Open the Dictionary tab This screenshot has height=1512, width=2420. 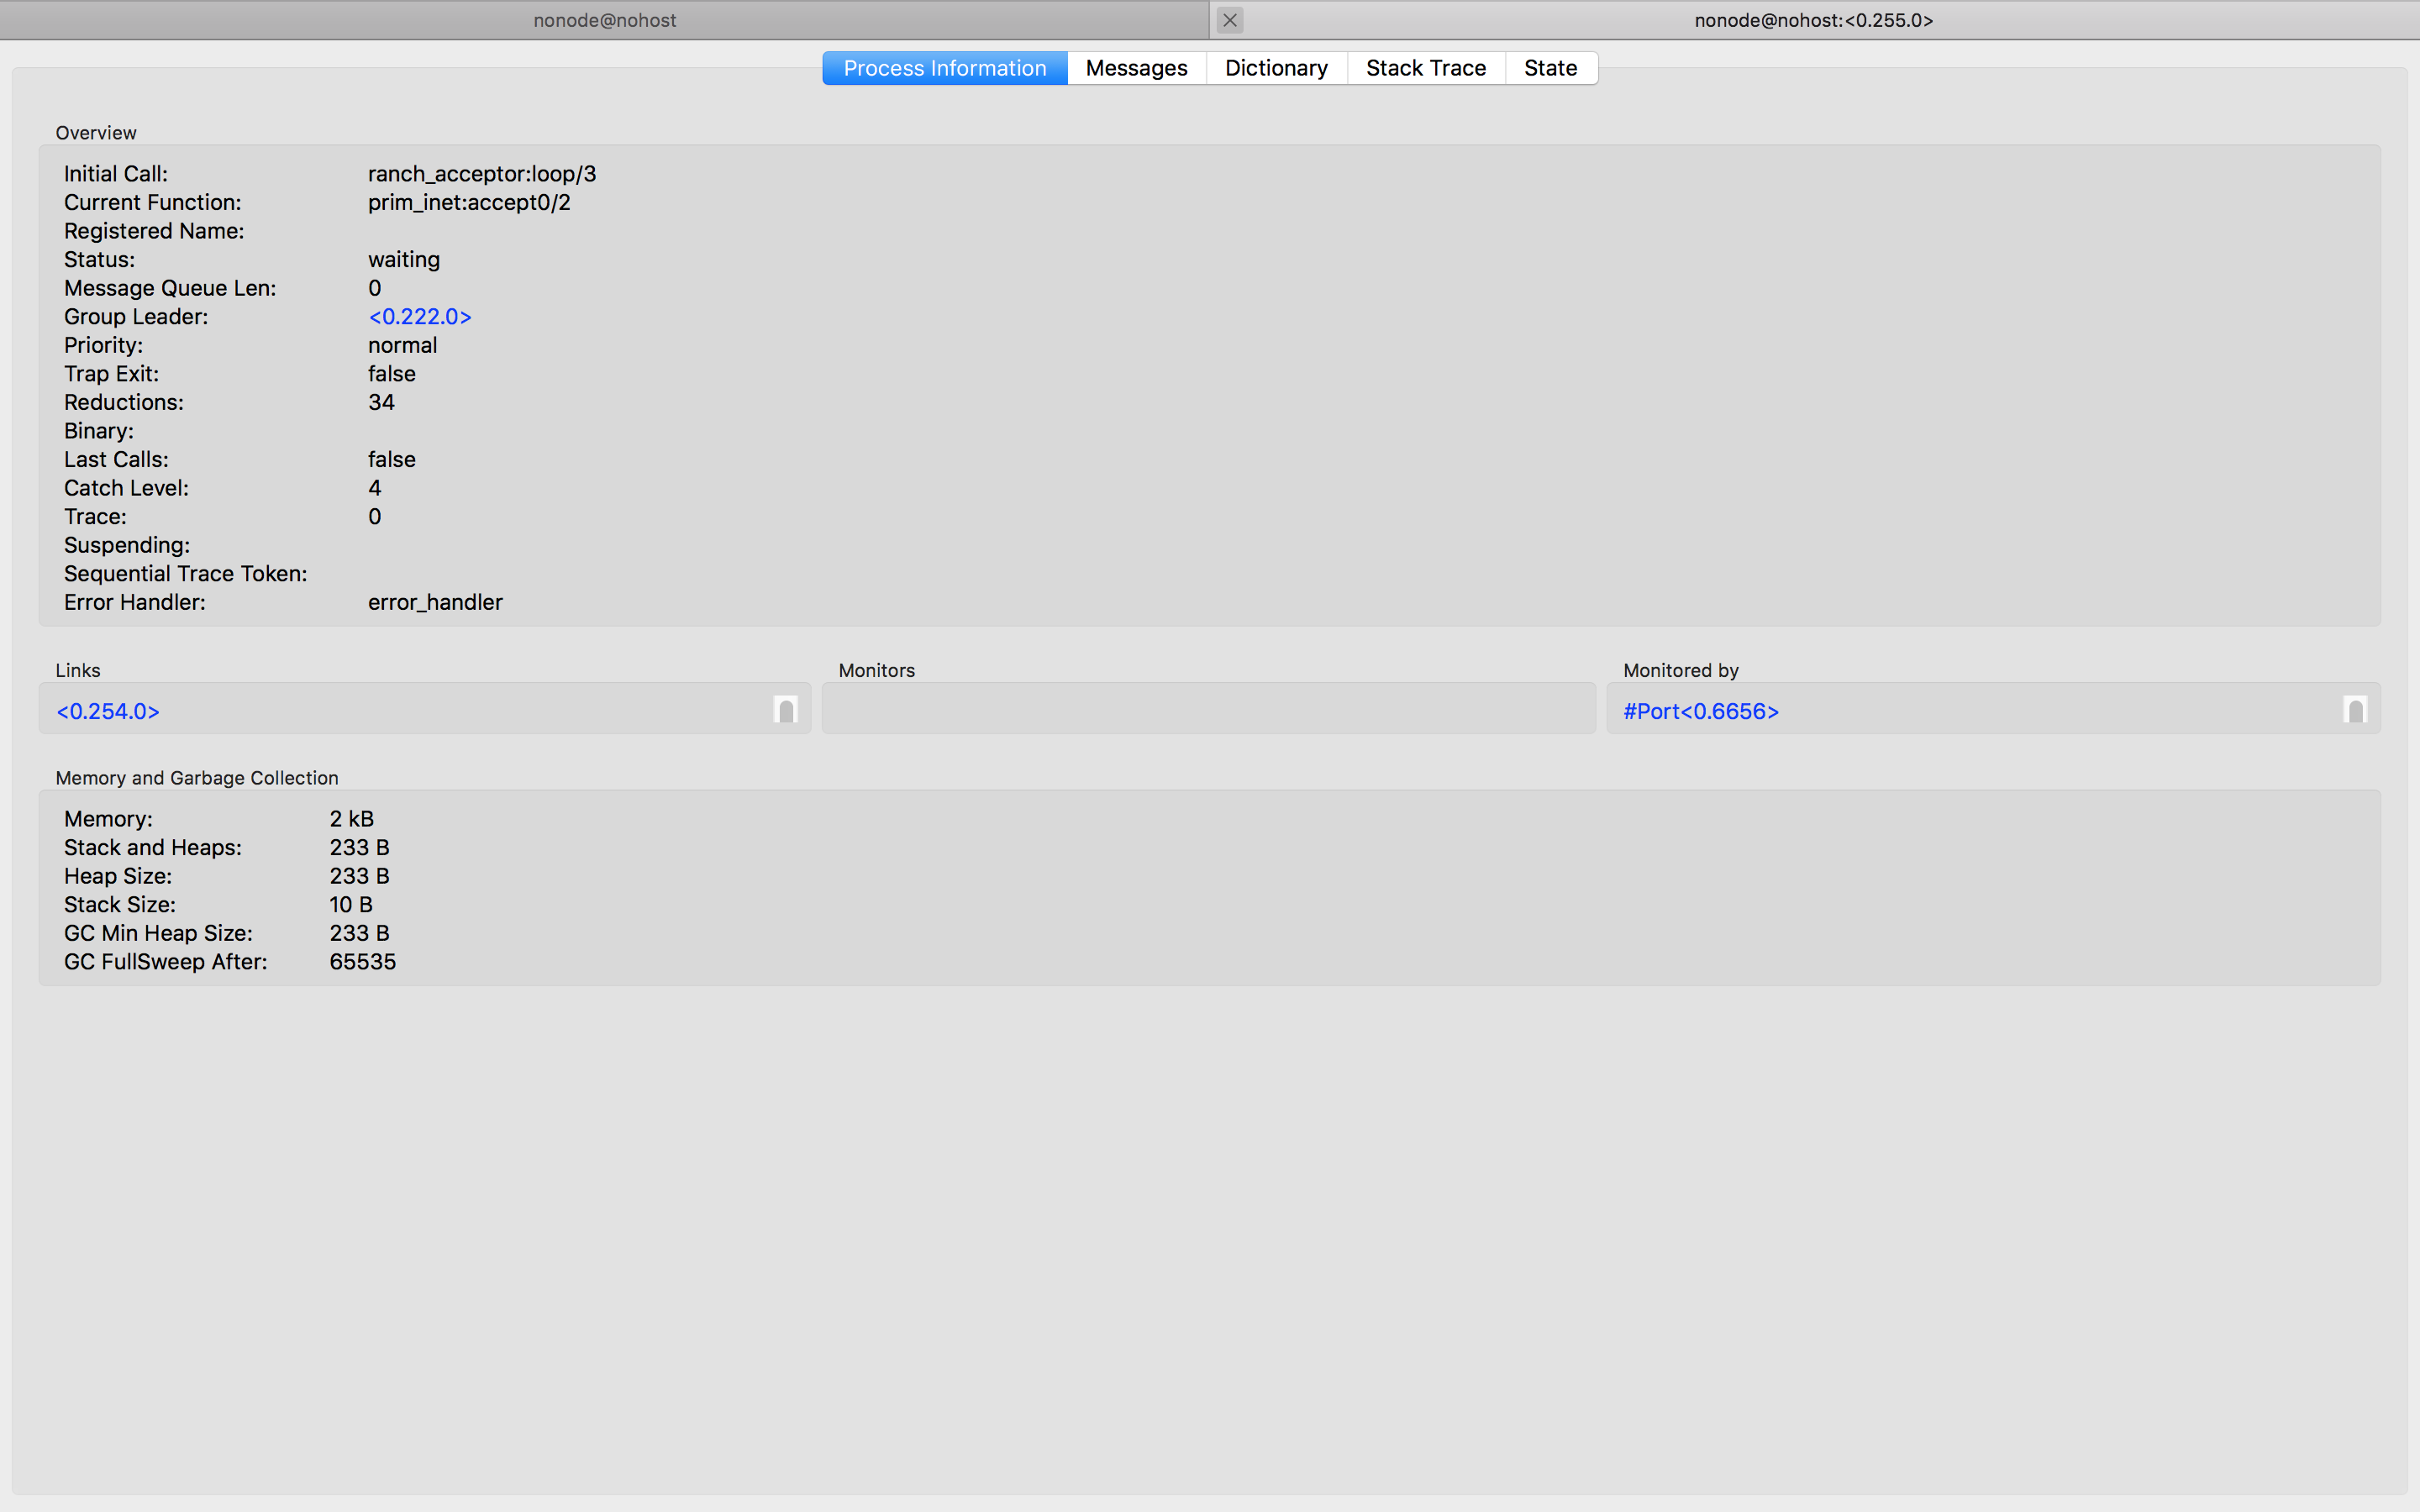click(x=1276, y=68)
